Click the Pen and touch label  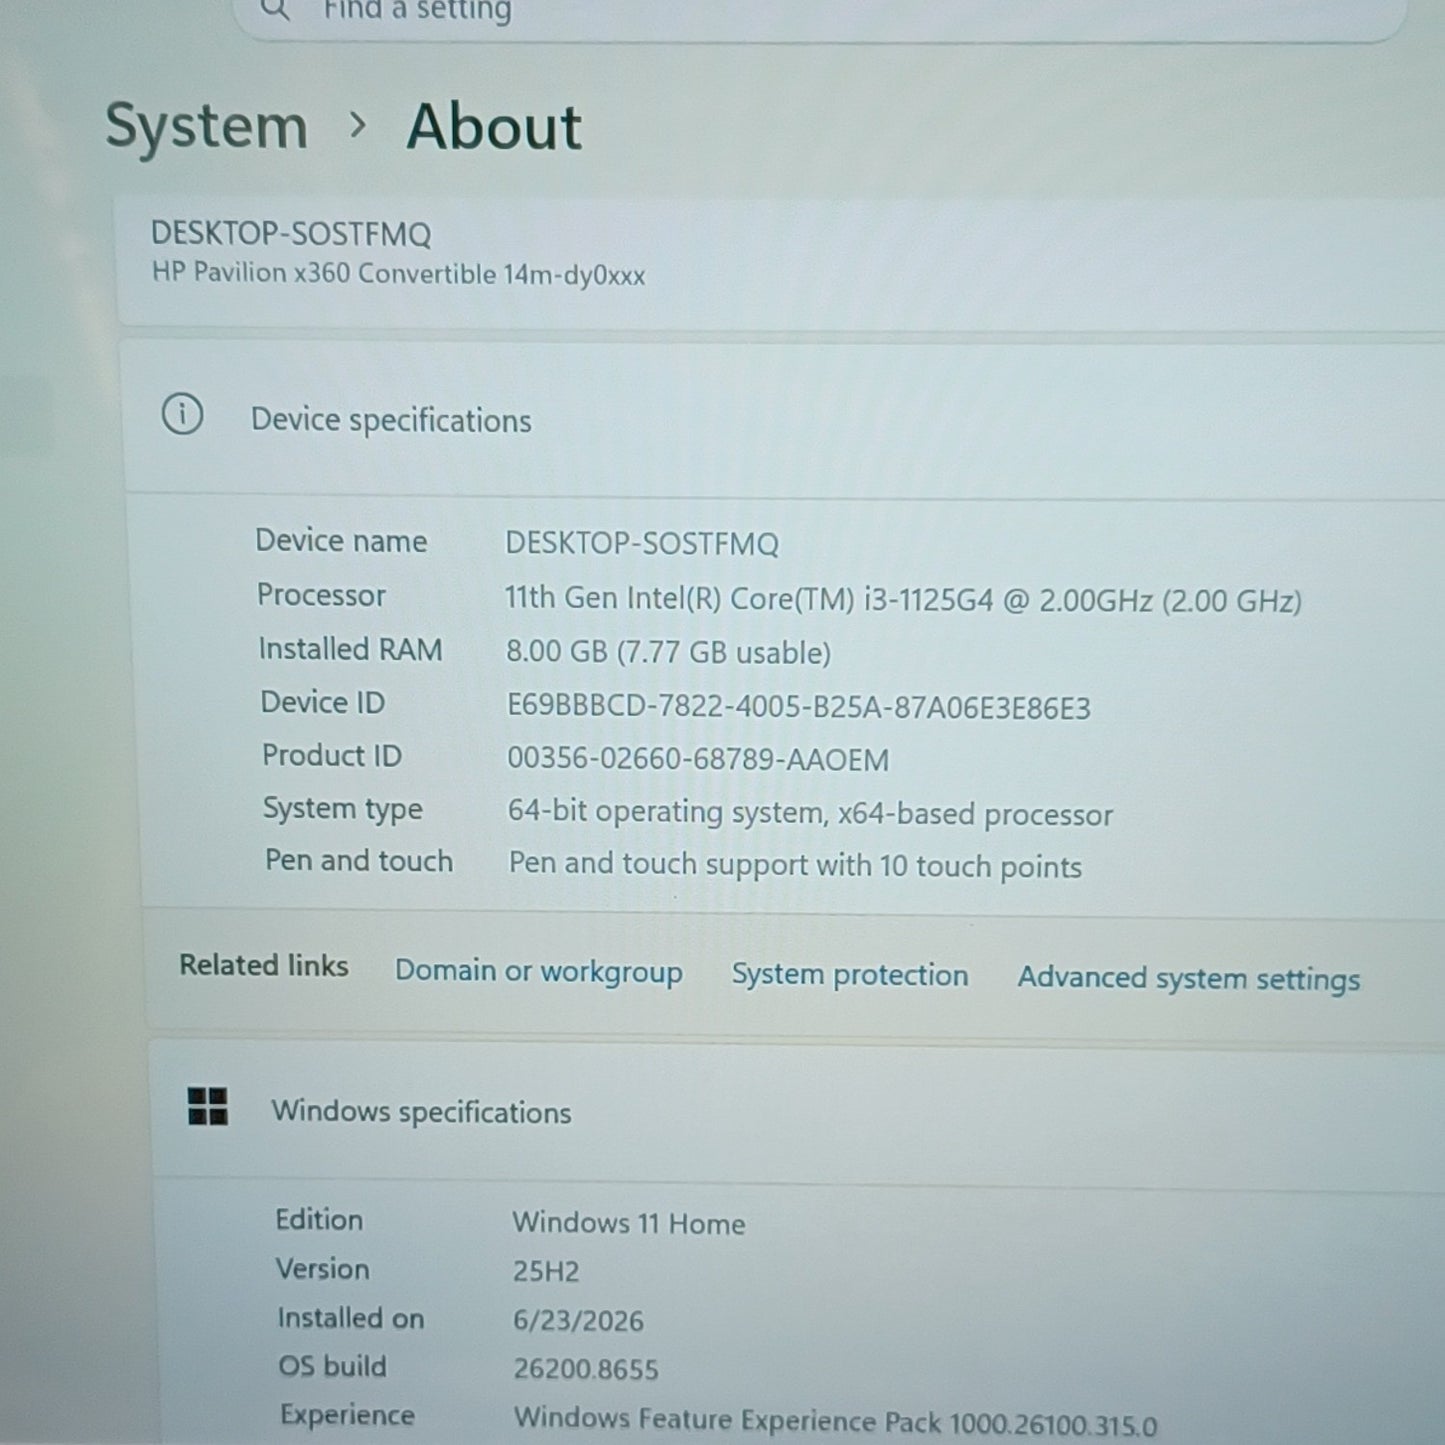359,861
